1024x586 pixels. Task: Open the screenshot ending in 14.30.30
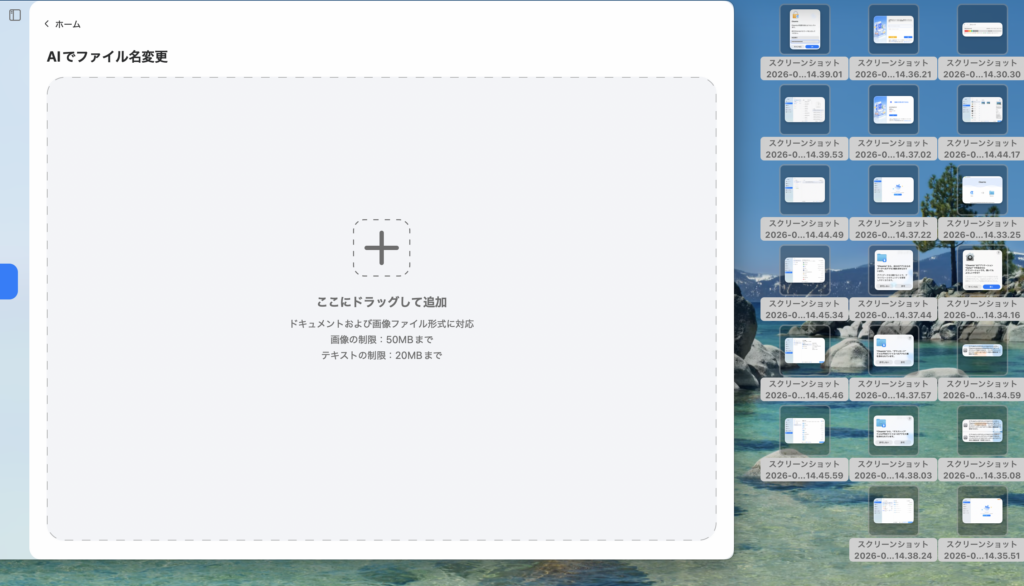tap(981, 30)
